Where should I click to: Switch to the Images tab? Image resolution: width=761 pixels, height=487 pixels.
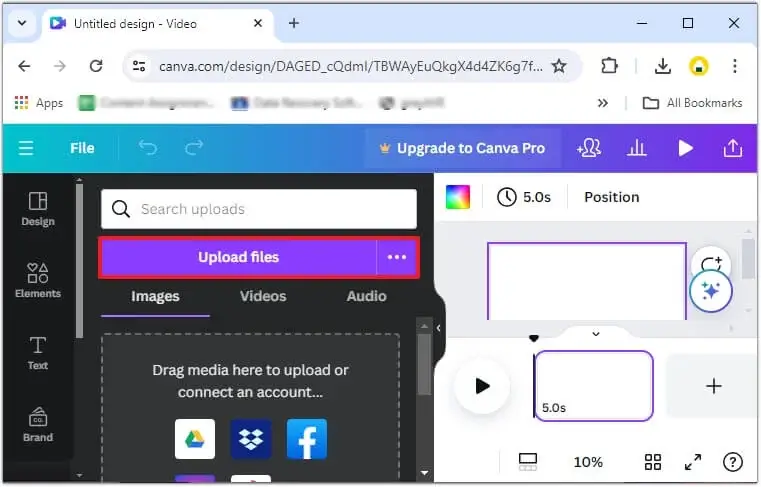pos(155,296)
